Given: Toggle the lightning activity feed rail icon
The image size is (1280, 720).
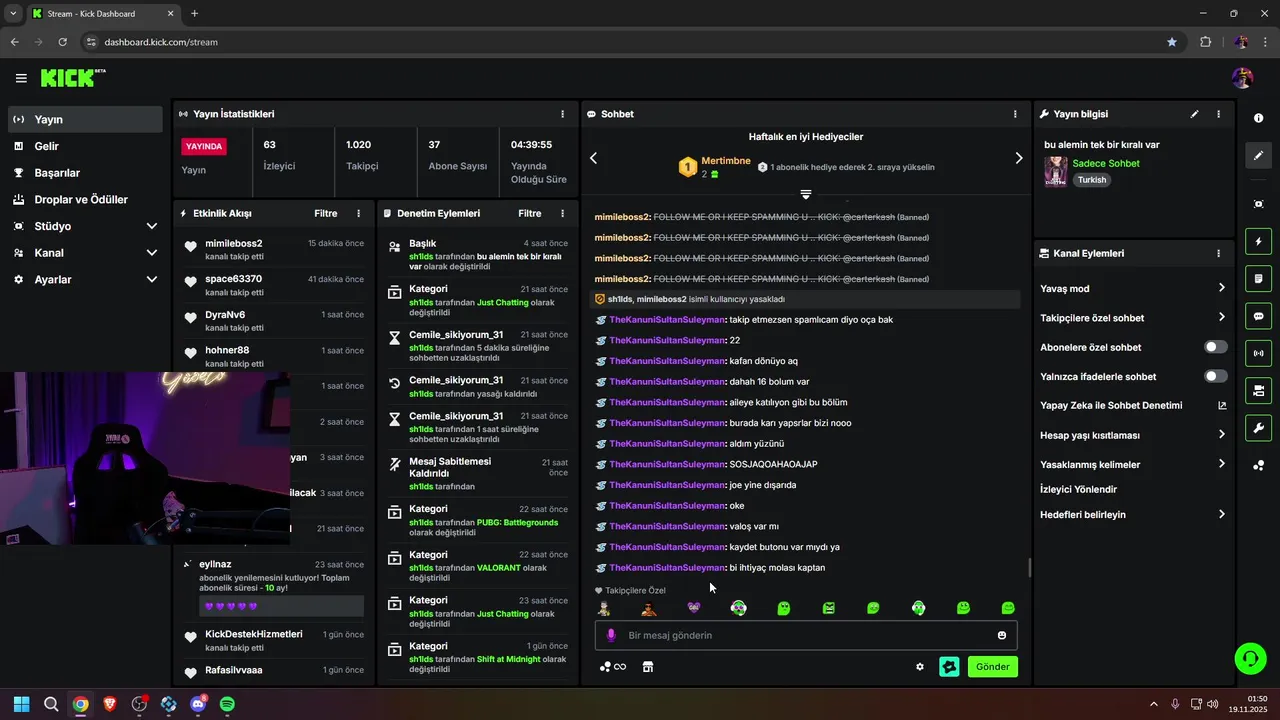Looking at the screenshot, I should pos(1258,241).
